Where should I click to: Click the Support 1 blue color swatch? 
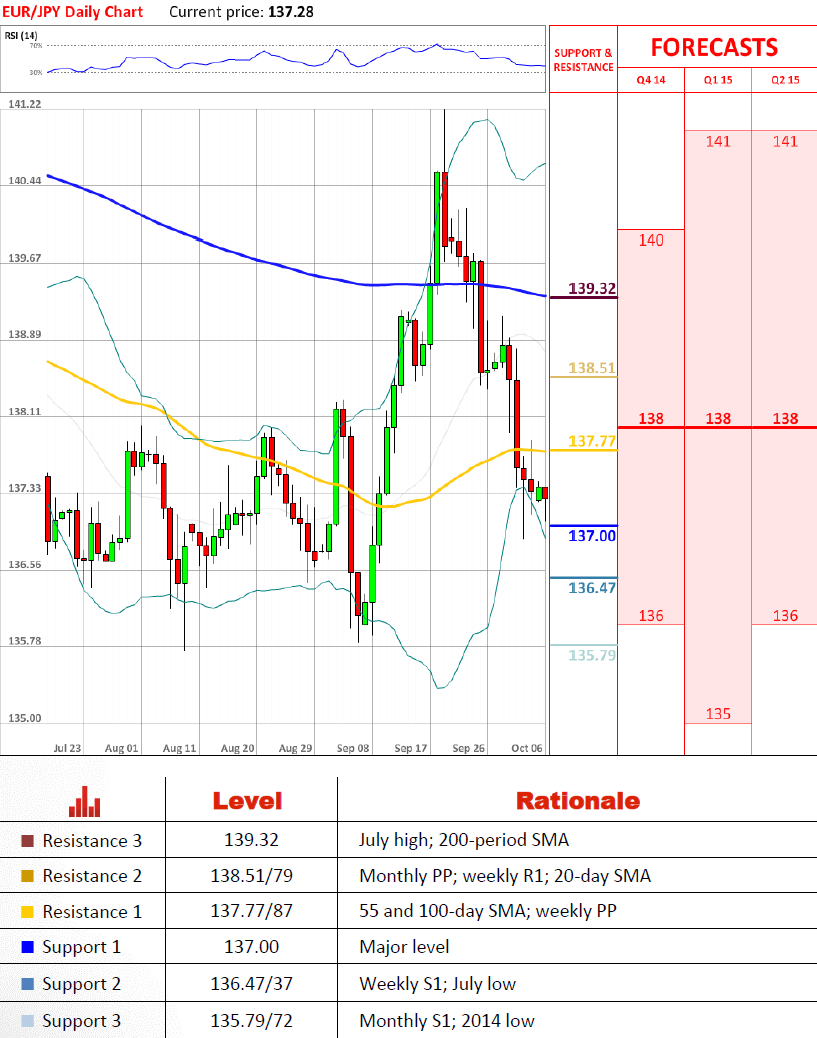(x=27, y=947)
